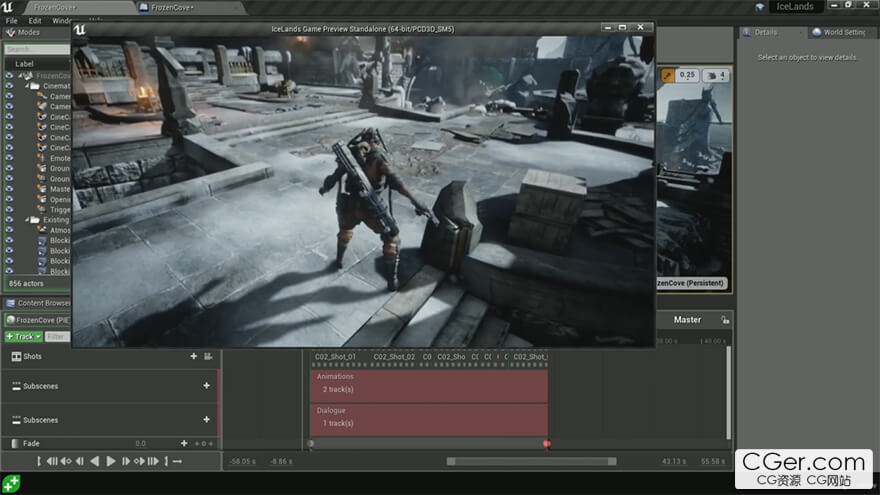Viewport: 880px width, 495px height.
Task: Click the green playback start marker
Action: (x=310, y=444)
